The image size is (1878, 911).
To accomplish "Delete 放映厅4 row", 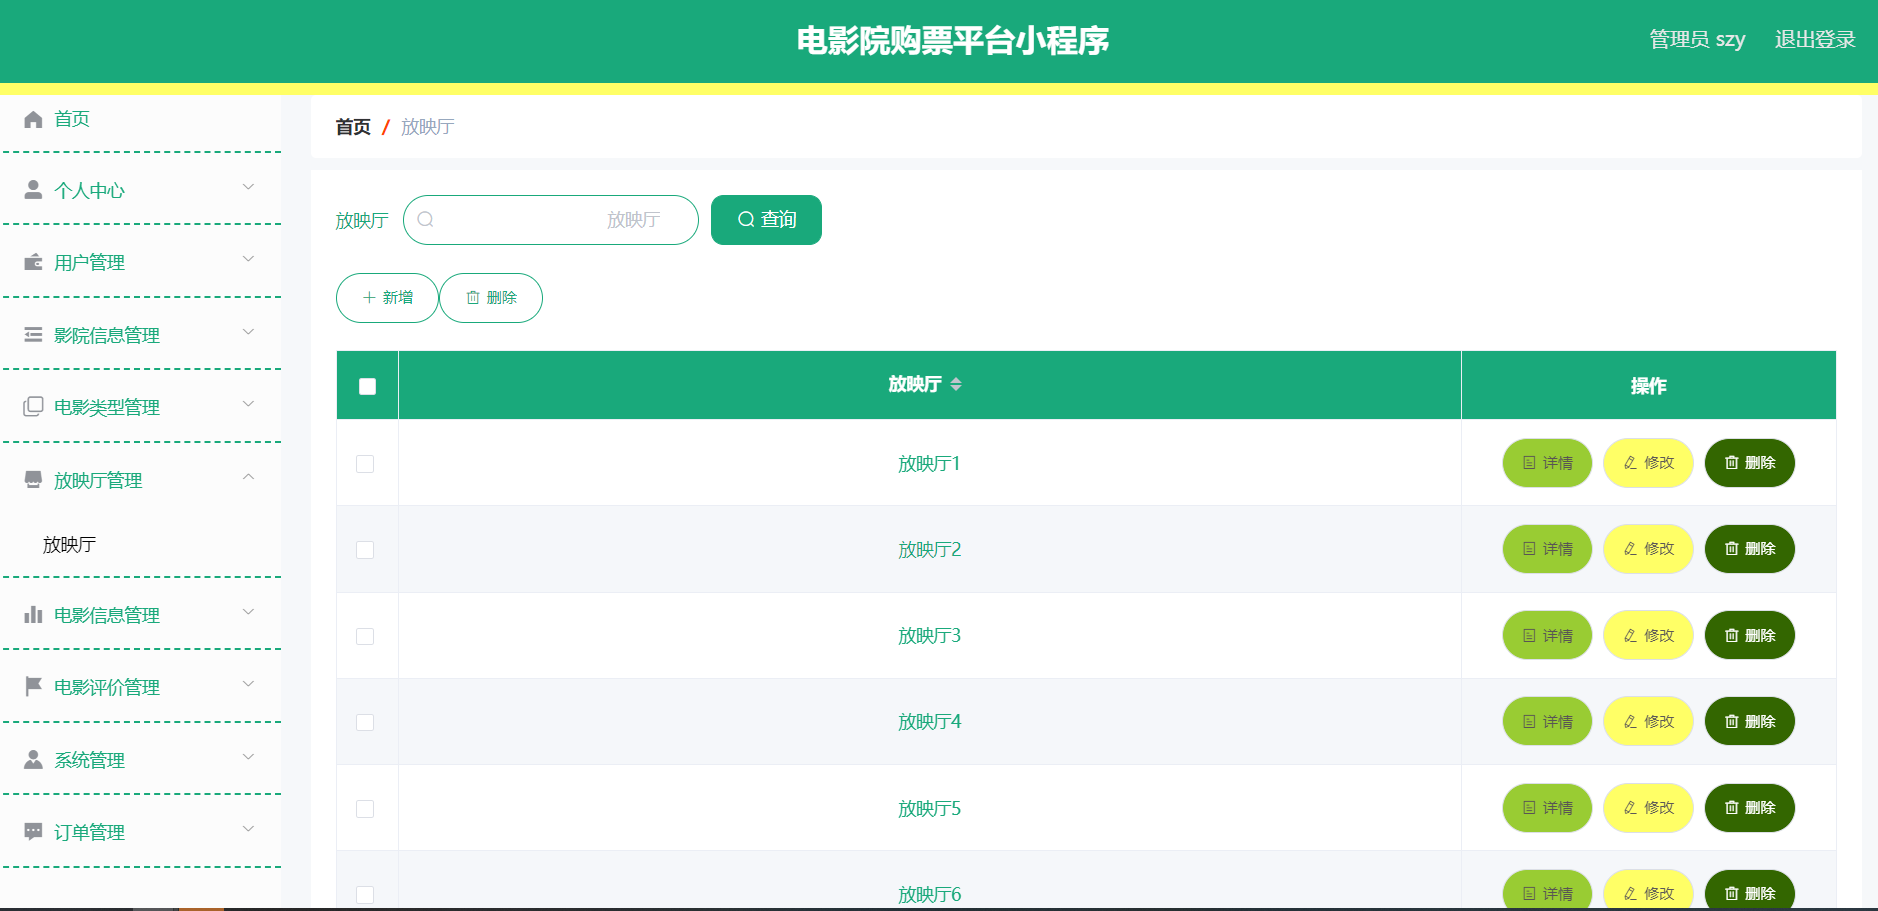I will [x=1750, y=721].
